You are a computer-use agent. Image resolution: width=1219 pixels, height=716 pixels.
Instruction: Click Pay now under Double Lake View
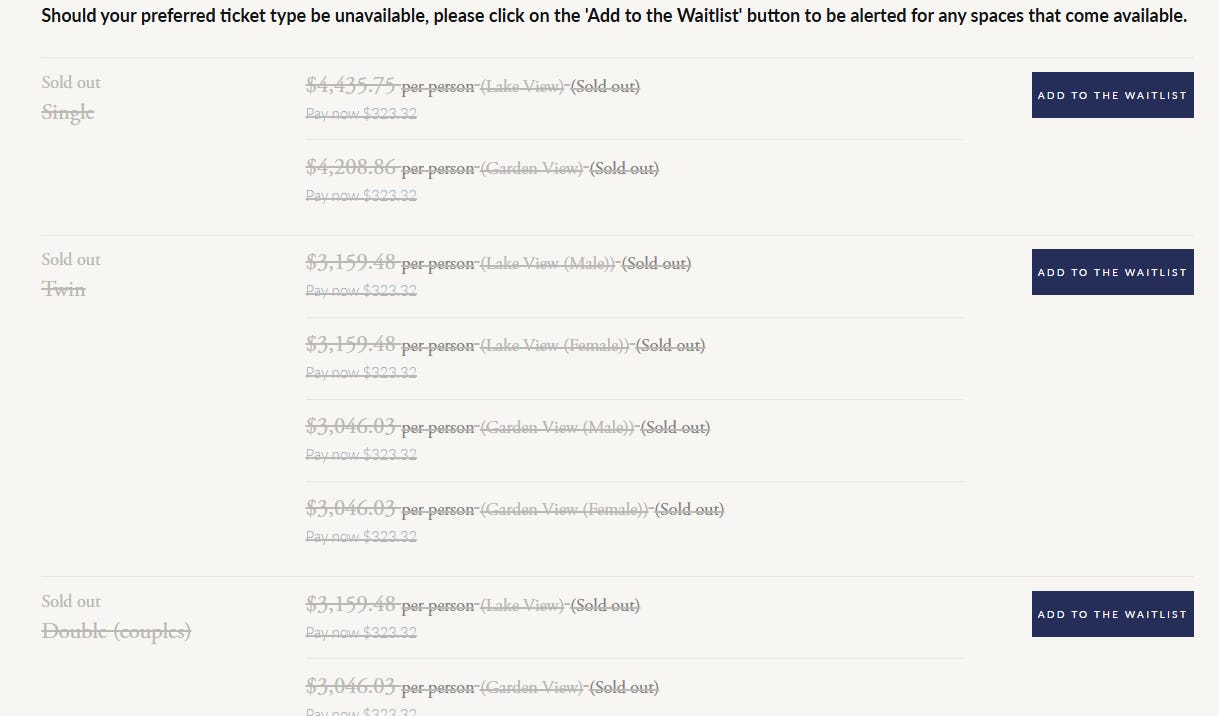(361, 633)
